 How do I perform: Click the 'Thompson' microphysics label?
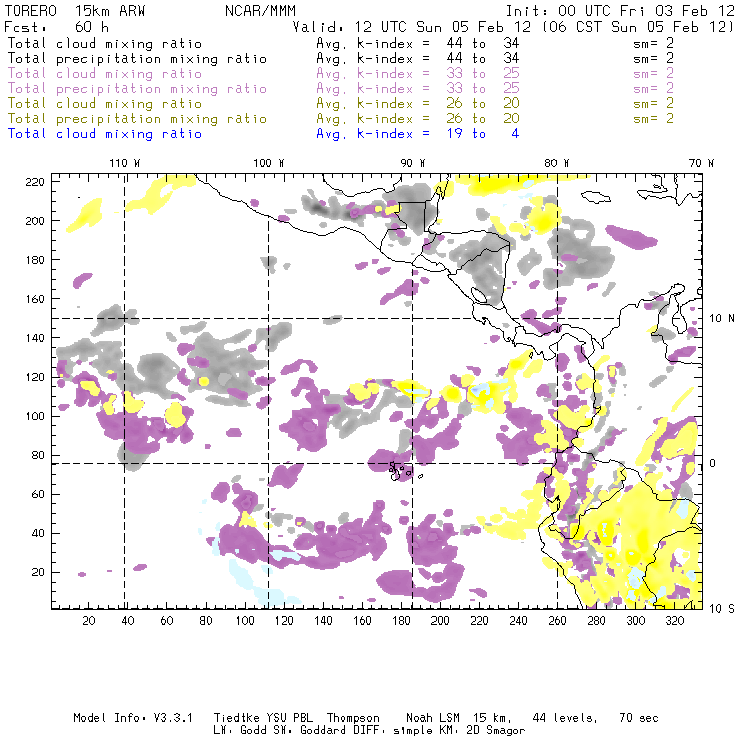[x=353, y=718]
